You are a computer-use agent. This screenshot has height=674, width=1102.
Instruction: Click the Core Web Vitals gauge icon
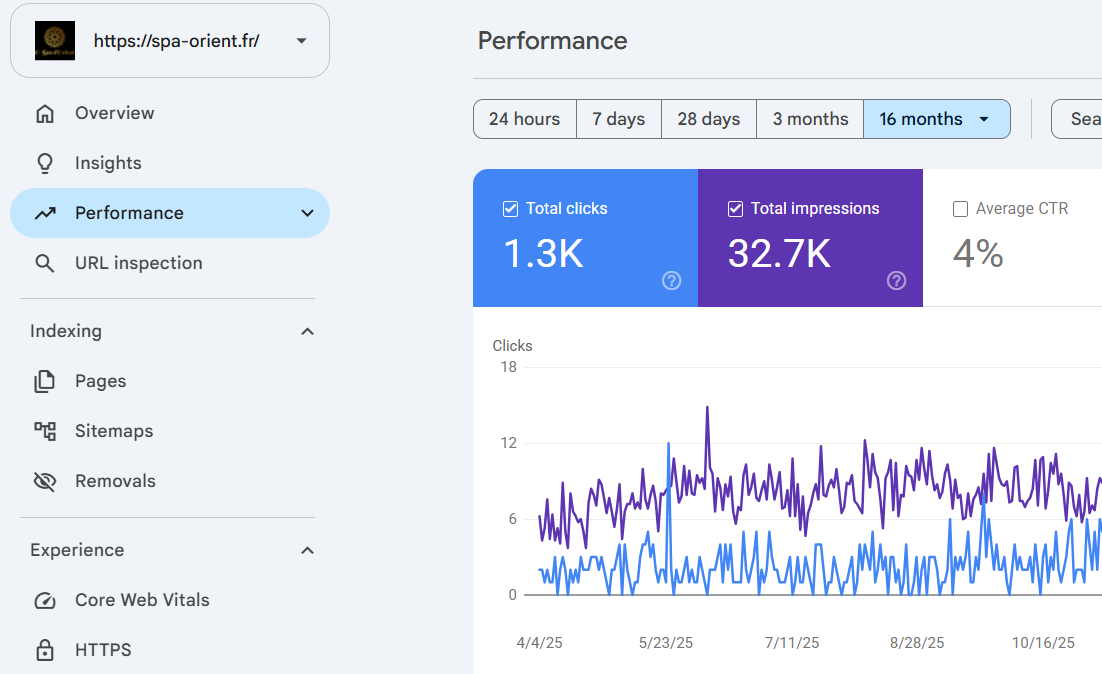tap(45, 600)
